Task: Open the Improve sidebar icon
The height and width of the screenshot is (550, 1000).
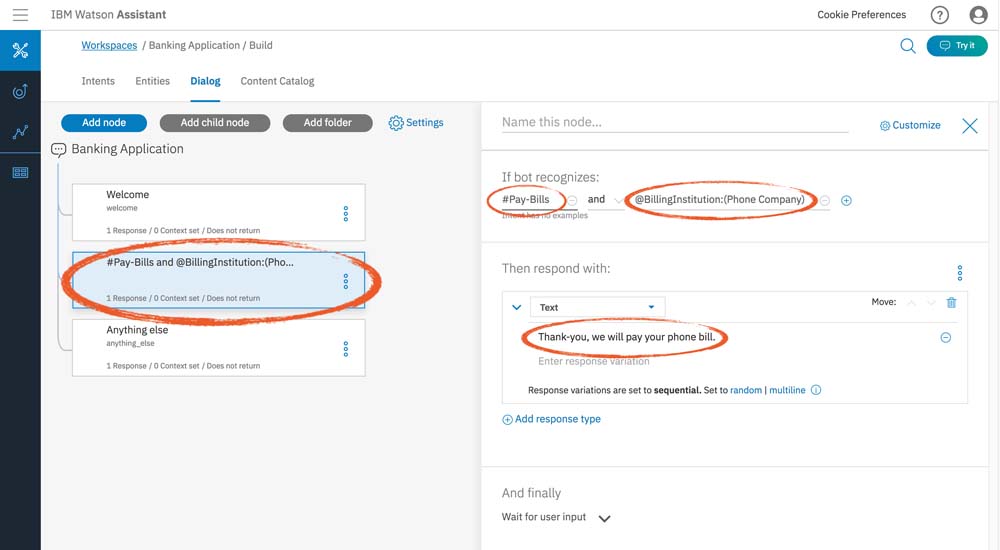Action: click(20, 92)
